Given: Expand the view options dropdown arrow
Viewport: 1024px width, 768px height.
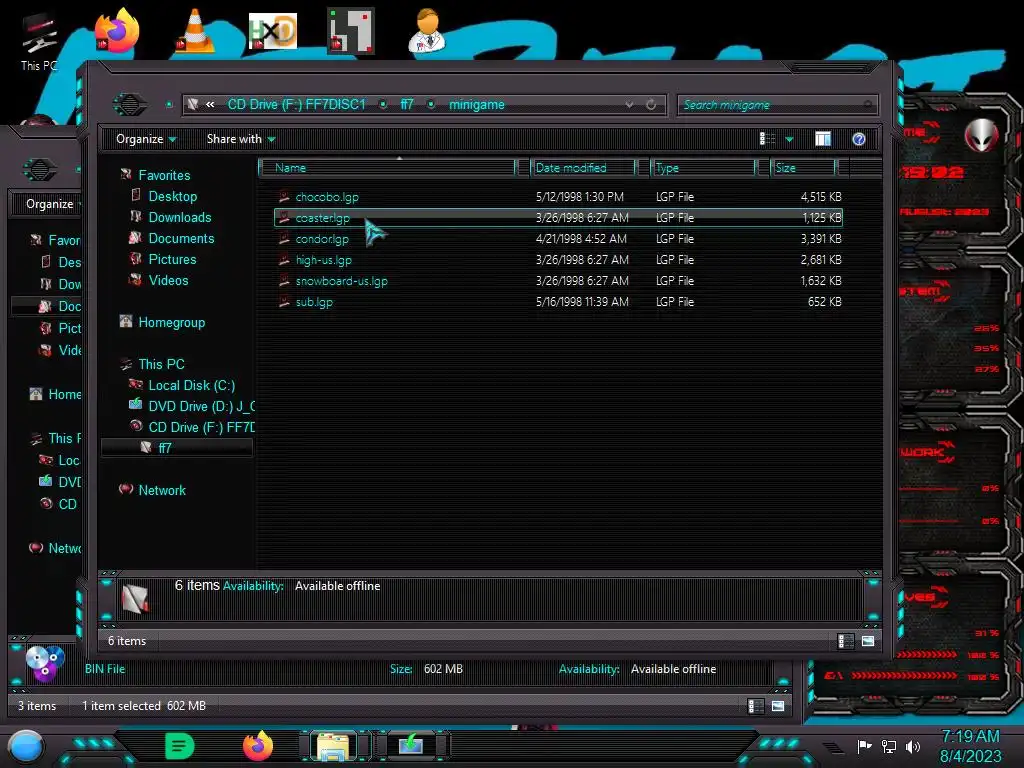Looking at the screenshot, I should click(789, 139).
